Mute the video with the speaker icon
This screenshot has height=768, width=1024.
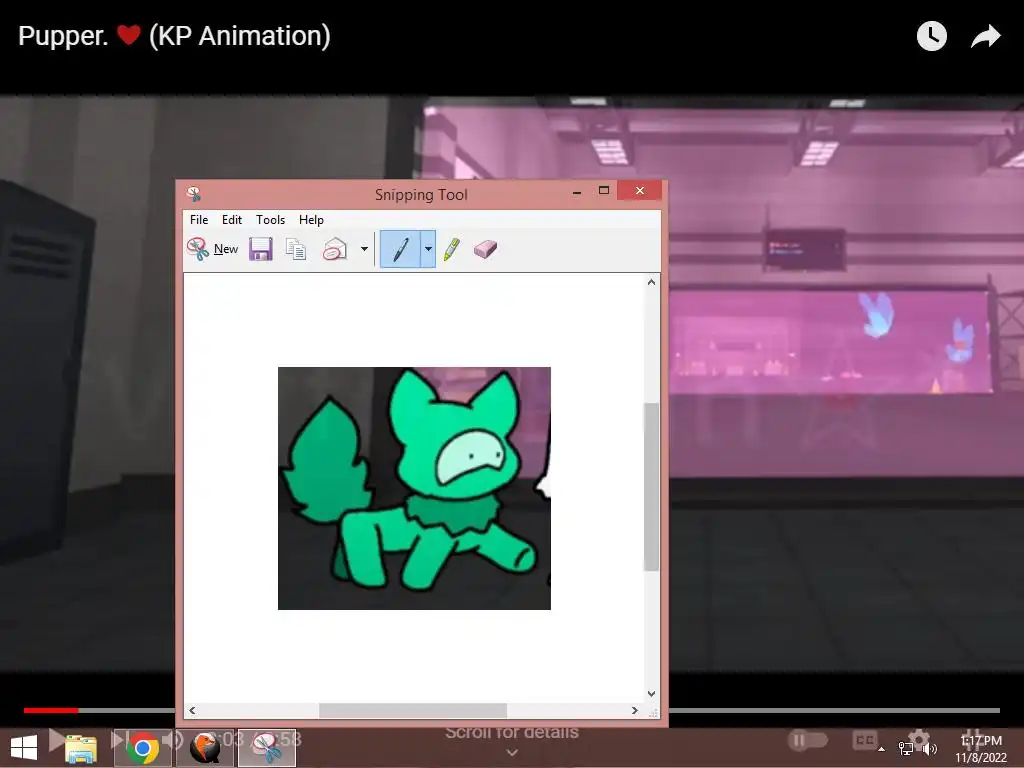click(x=172, y=740)
